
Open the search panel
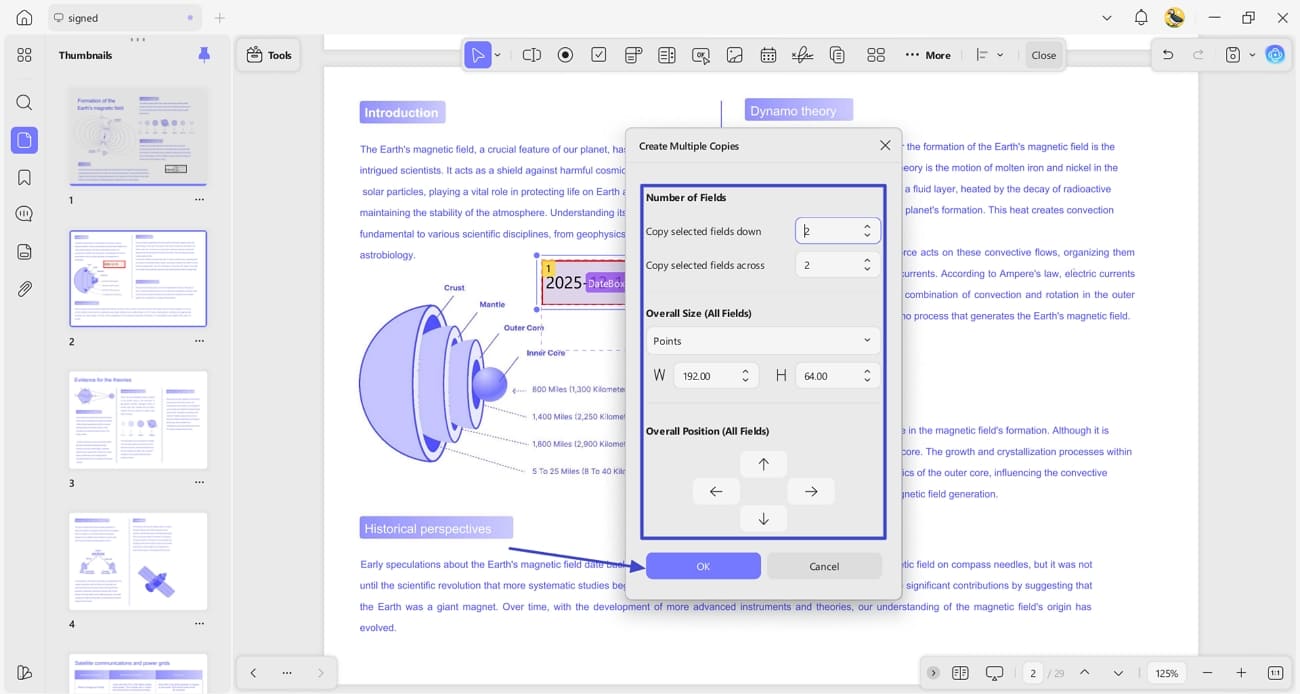[24, 102]
